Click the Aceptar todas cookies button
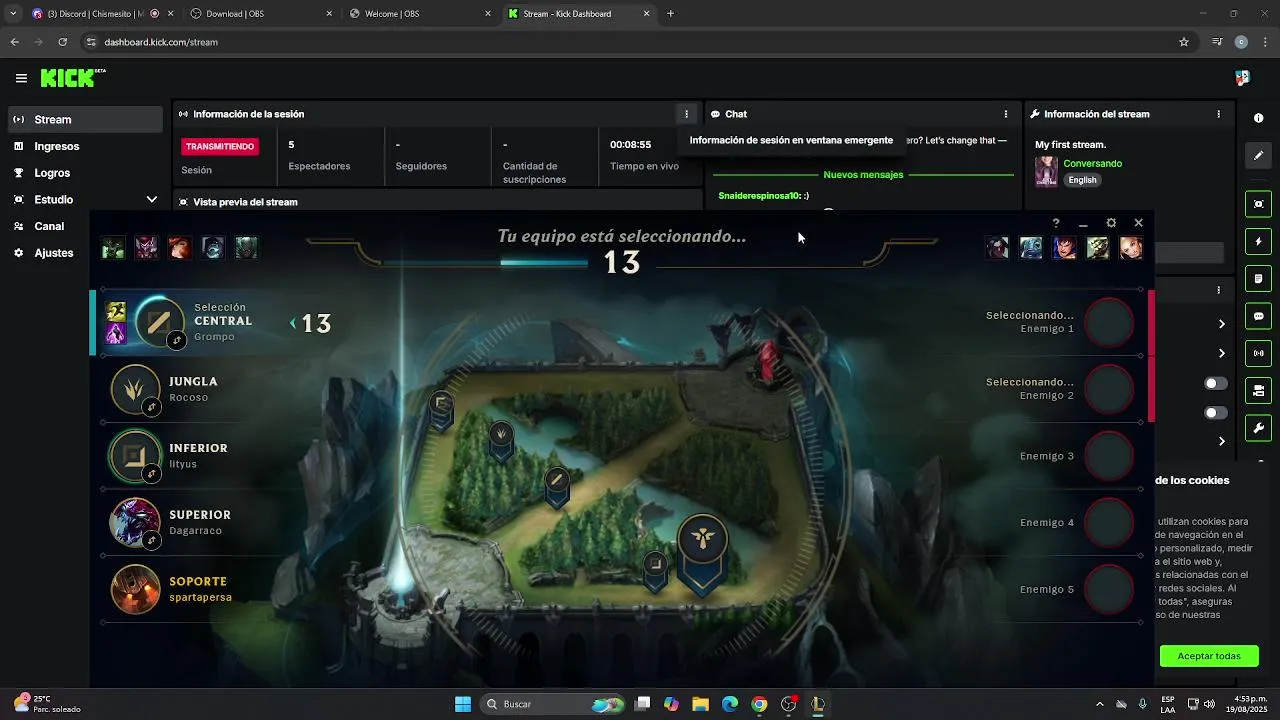1280x720 pixels. 1209,656
